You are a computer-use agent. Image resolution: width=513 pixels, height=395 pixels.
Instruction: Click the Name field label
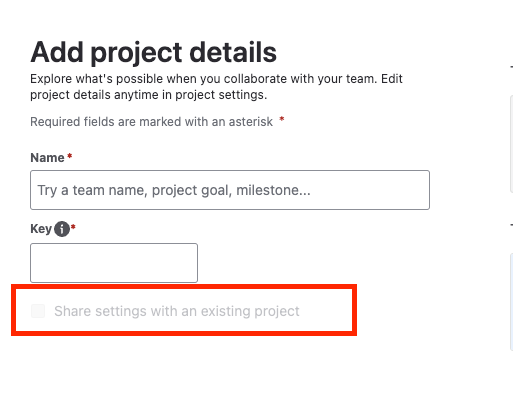click(47, 158)
